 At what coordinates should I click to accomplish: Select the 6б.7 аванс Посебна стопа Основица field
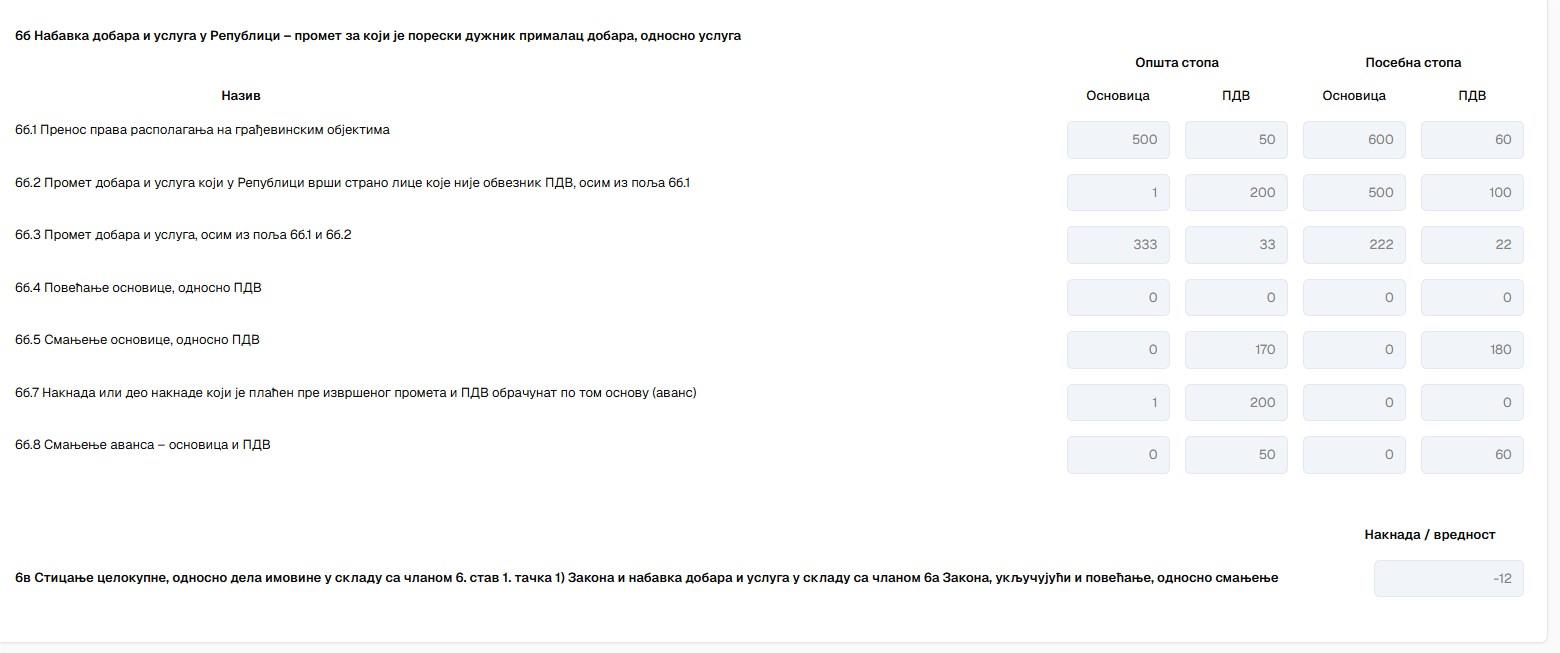click(1354, 402)
